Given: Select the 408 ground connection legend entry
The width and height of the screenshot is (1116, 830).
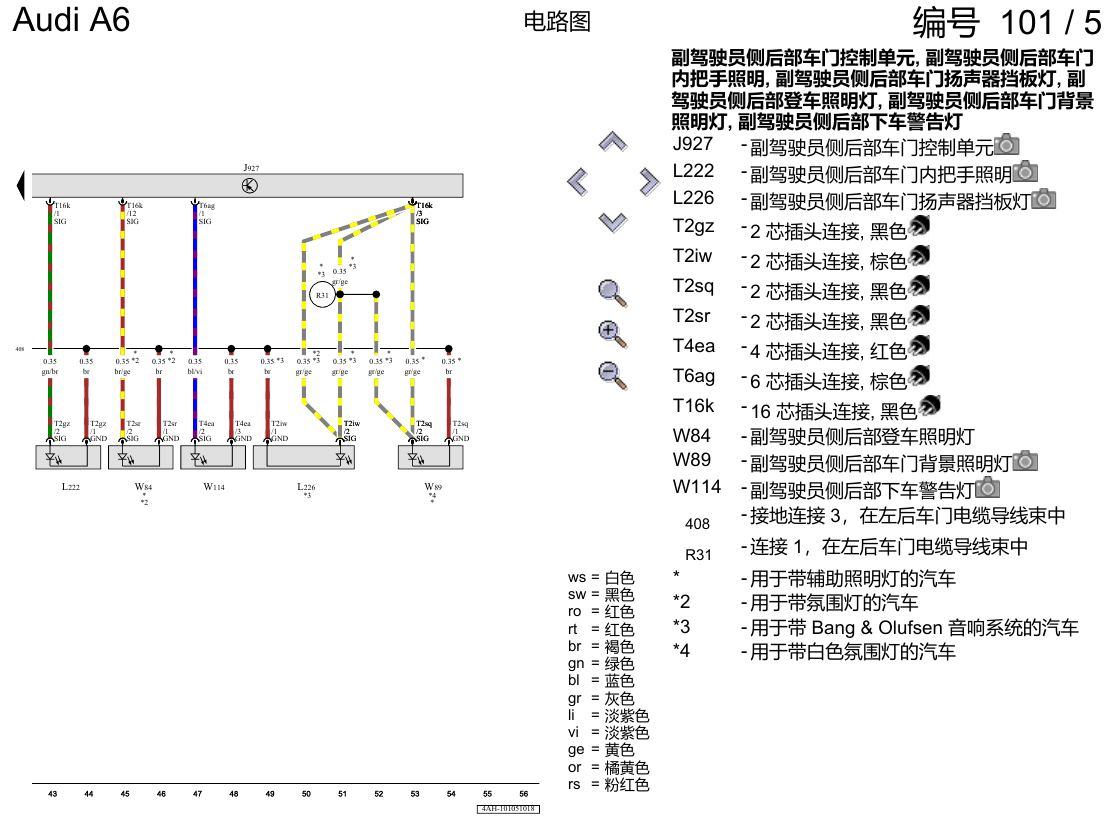Looking at the screenshot, I should pyautogui.click(x=874, y=518).
